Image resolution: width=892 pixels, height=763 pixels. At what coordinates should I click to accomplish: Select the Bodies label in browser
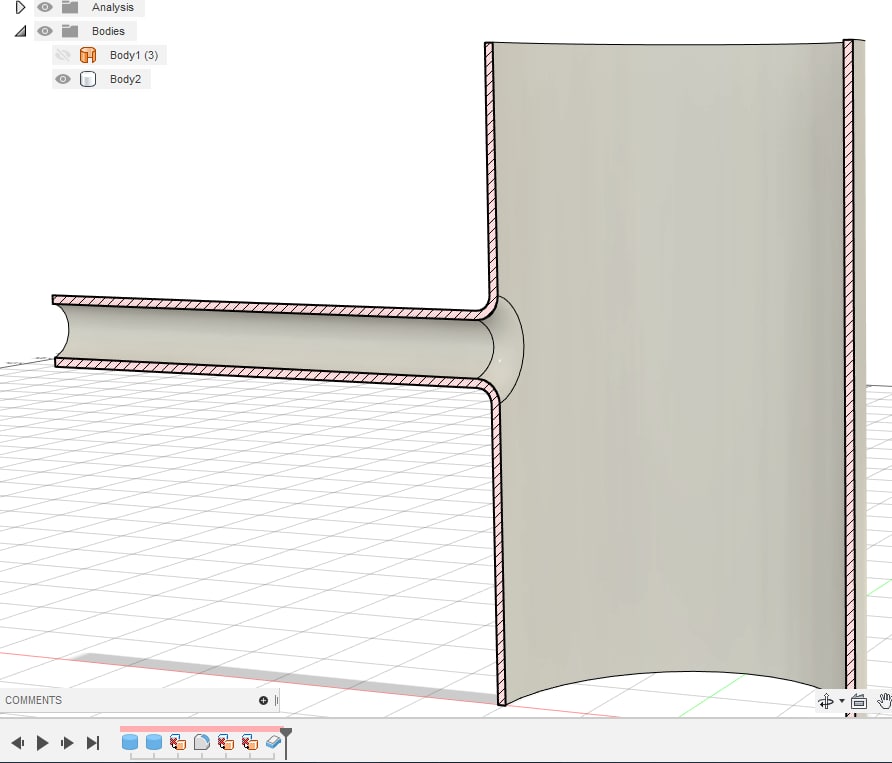108,31
